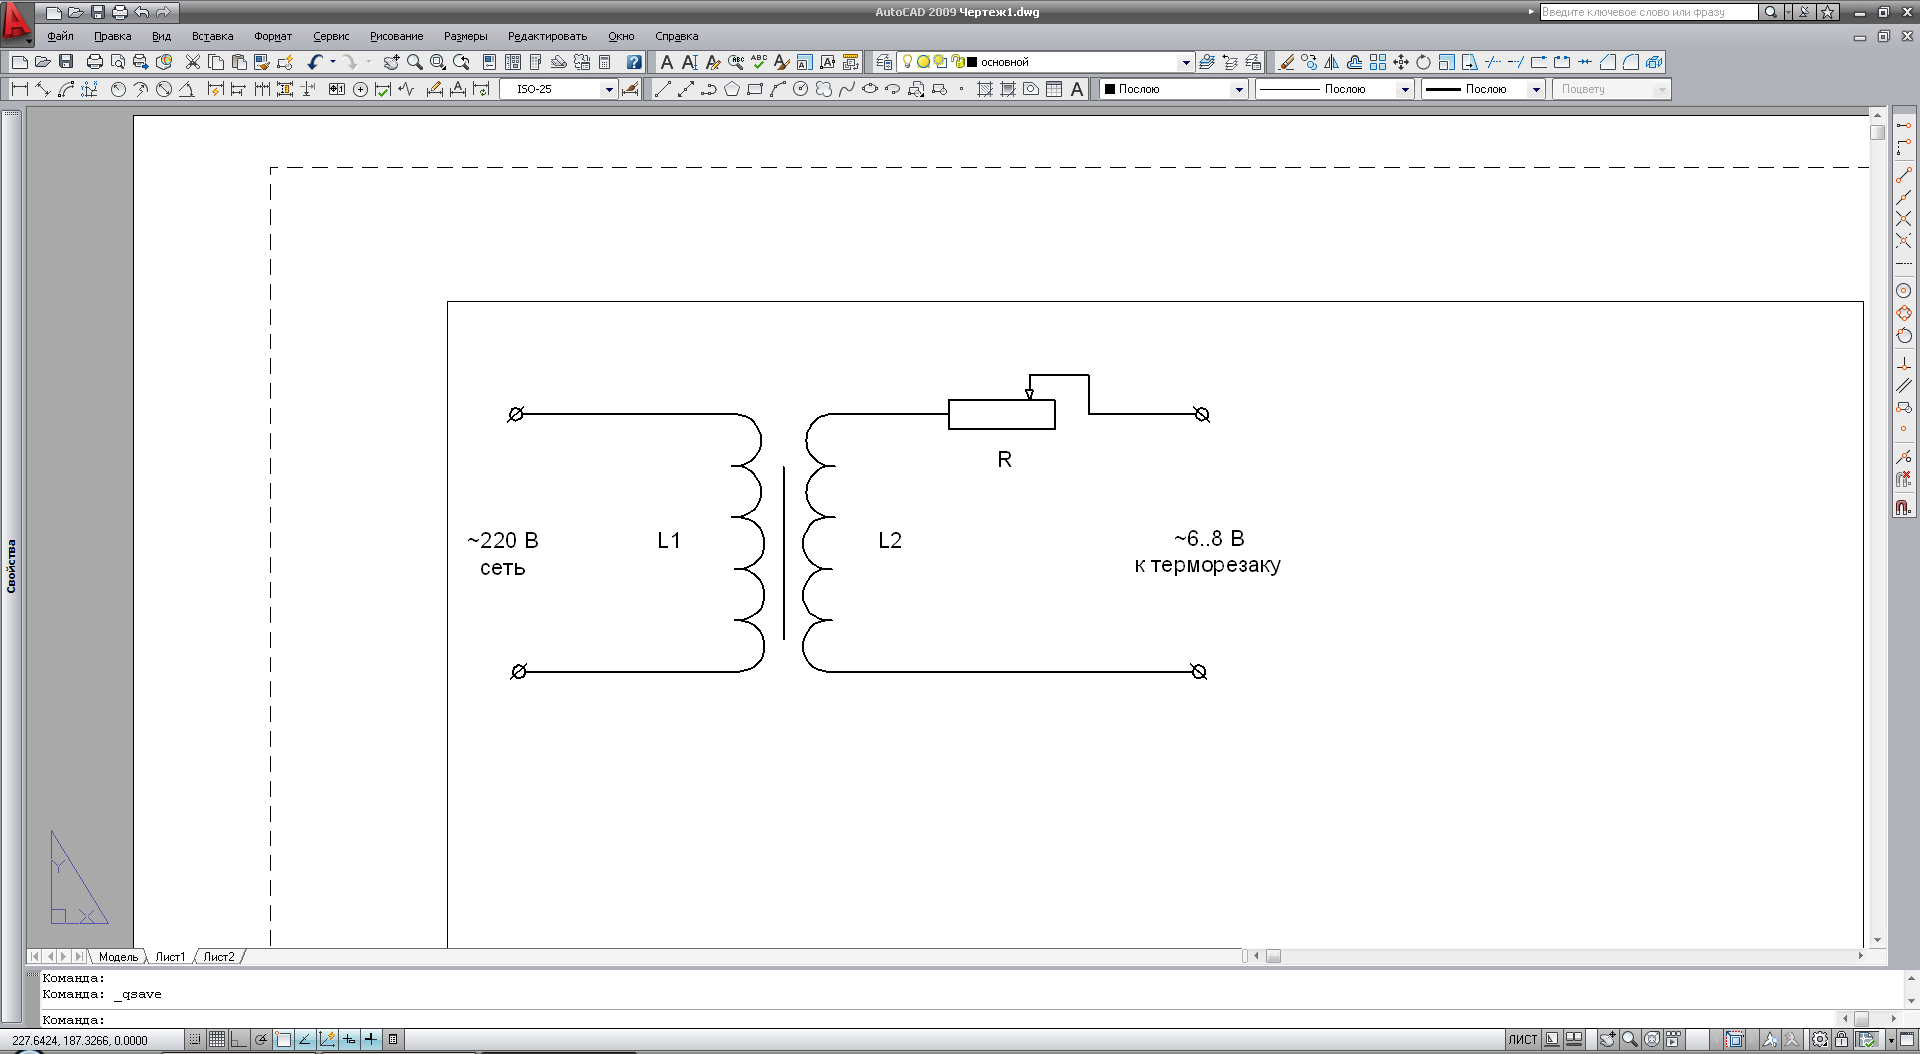Select the Linear dimension tool

point(19,89)
